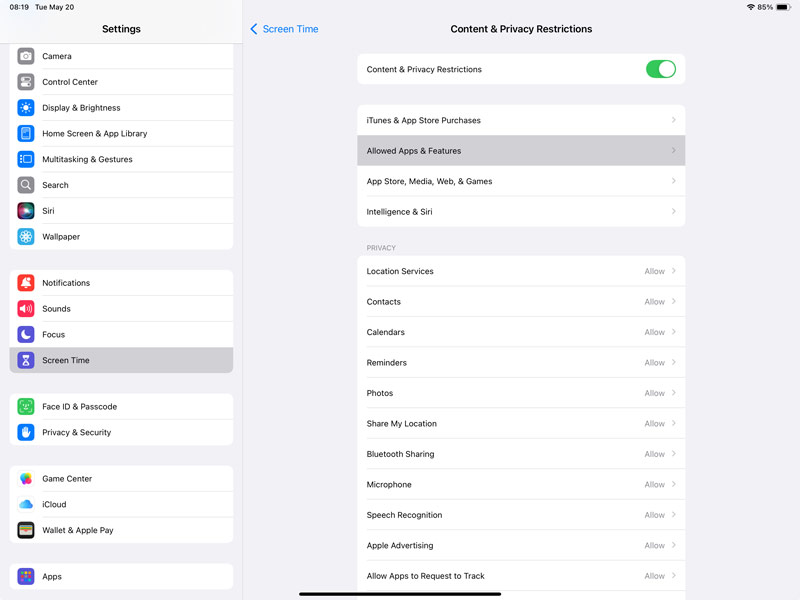Tap the iCloud cloud icon
The width and height of the screenshot is (800, 600).
coord(26,504)
